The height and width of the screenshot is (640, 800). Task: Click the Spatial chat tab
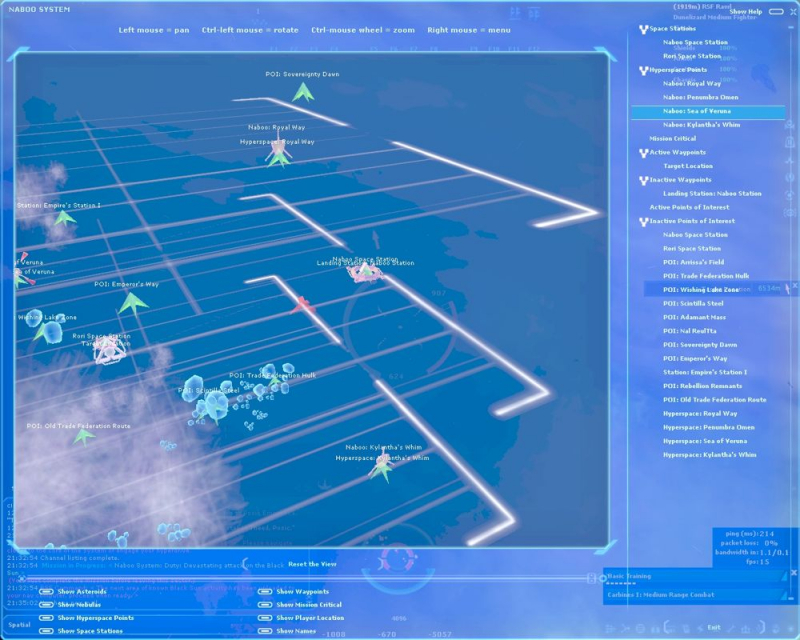point(19,625)
